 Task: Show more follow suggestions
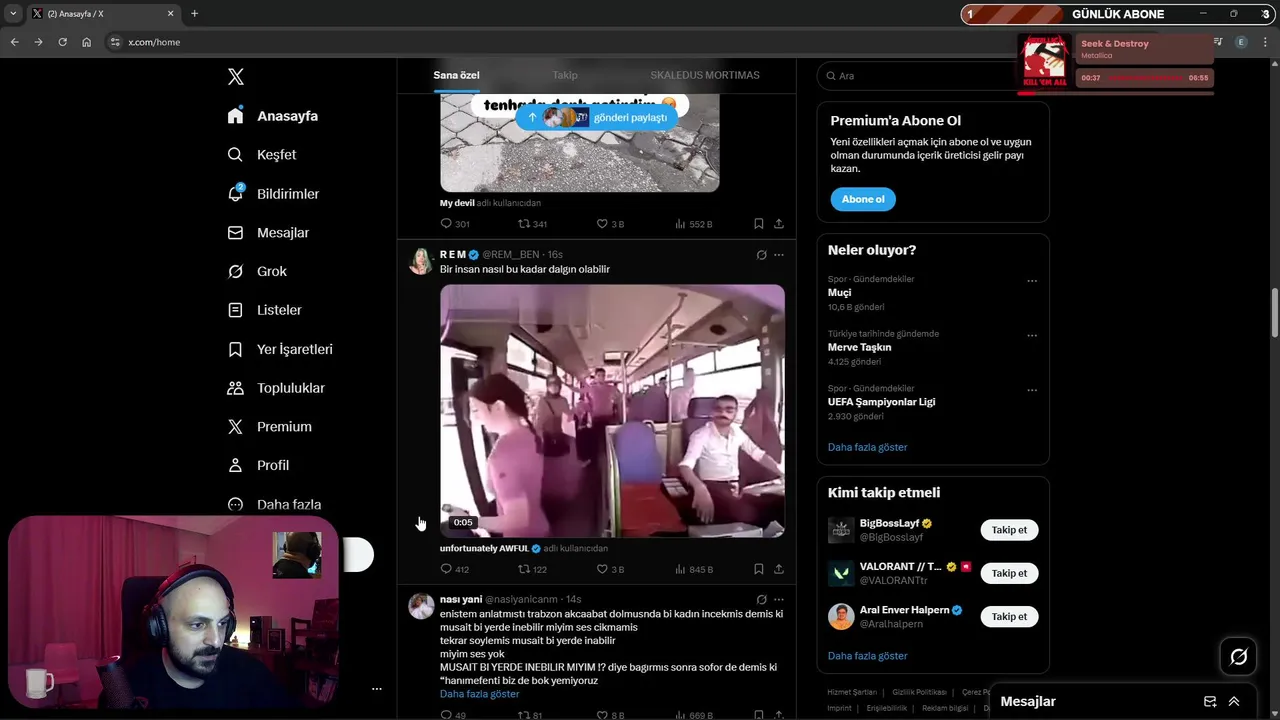tap(867, 656)
